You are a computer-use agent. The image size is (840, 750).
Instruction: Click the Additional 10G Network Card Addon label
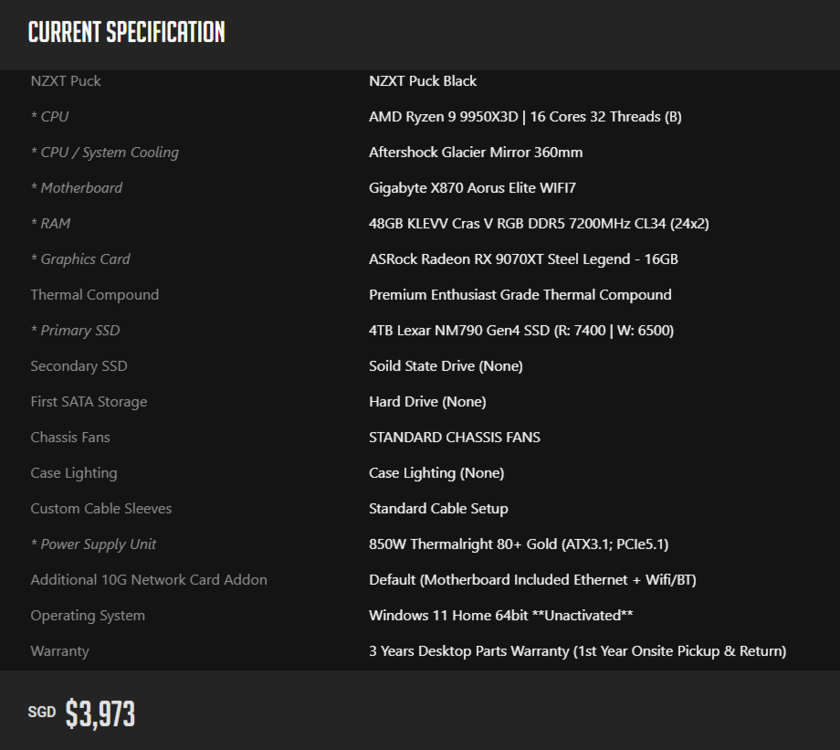click(x=149, y=580)
